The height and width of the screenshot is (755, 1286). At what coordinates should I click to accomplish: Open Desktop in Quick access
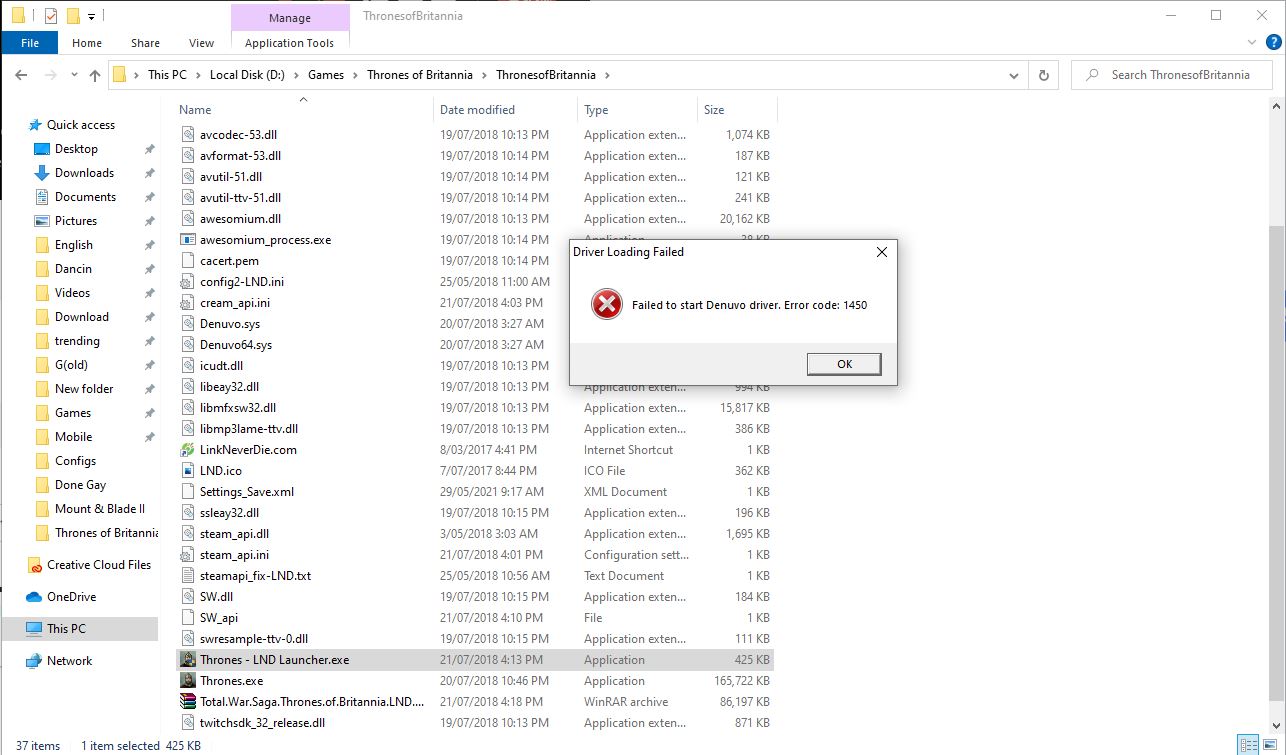click(76, 149)
